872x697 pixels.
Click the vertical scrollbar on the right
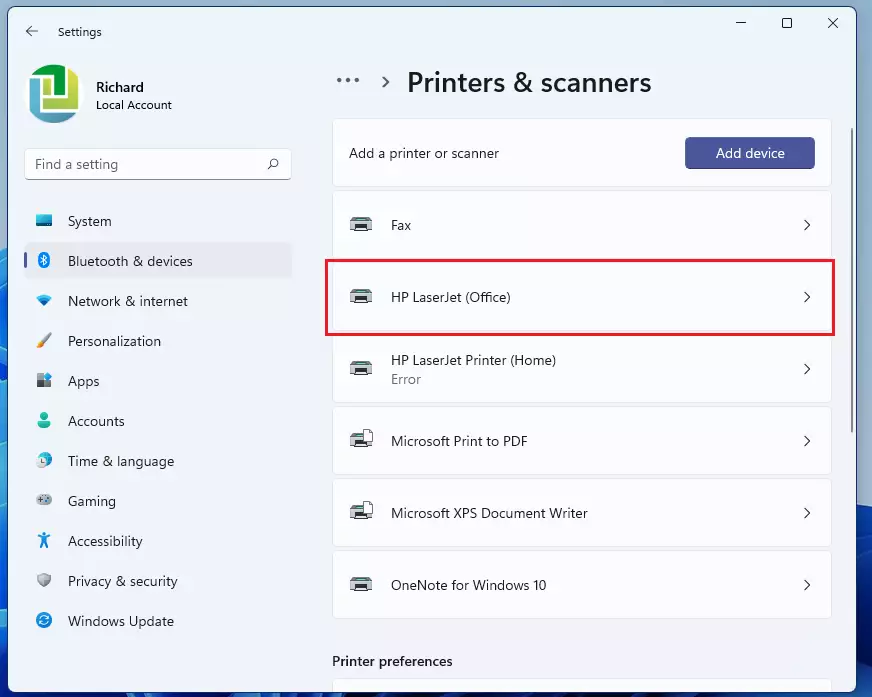pyautogui.click(x=852, y=280)
